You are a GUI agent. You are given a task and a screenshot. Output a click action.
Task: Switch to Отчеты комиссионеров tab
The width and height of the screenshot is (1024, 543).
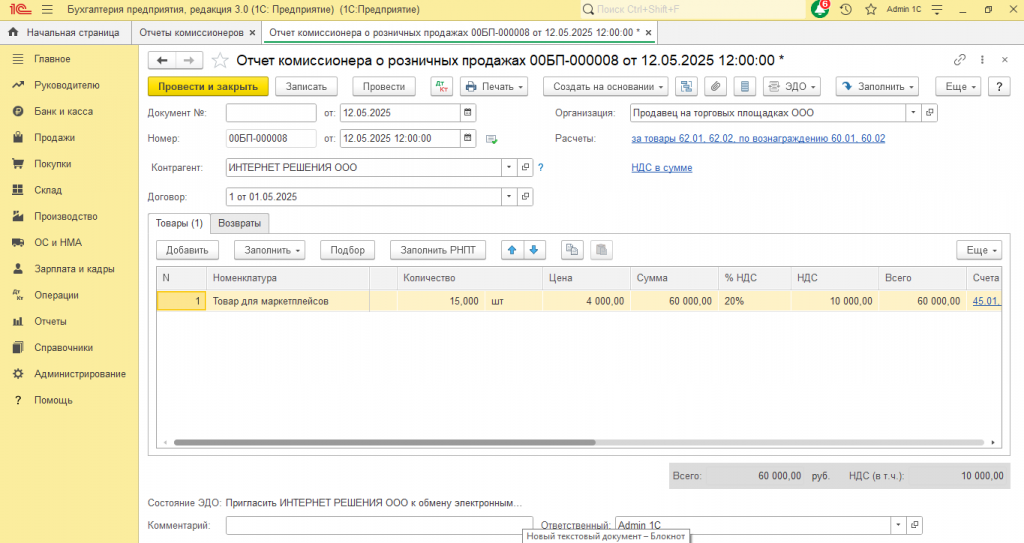coord(191,32)
